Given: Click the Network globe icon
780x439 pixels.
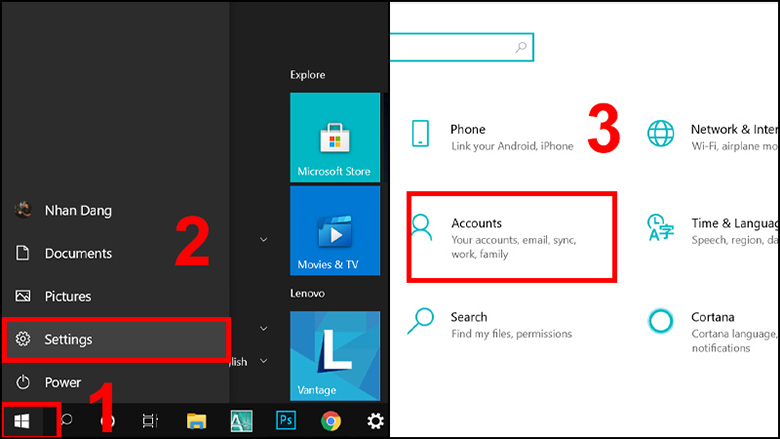Looking at the screenshot, I should pos(661,133).
